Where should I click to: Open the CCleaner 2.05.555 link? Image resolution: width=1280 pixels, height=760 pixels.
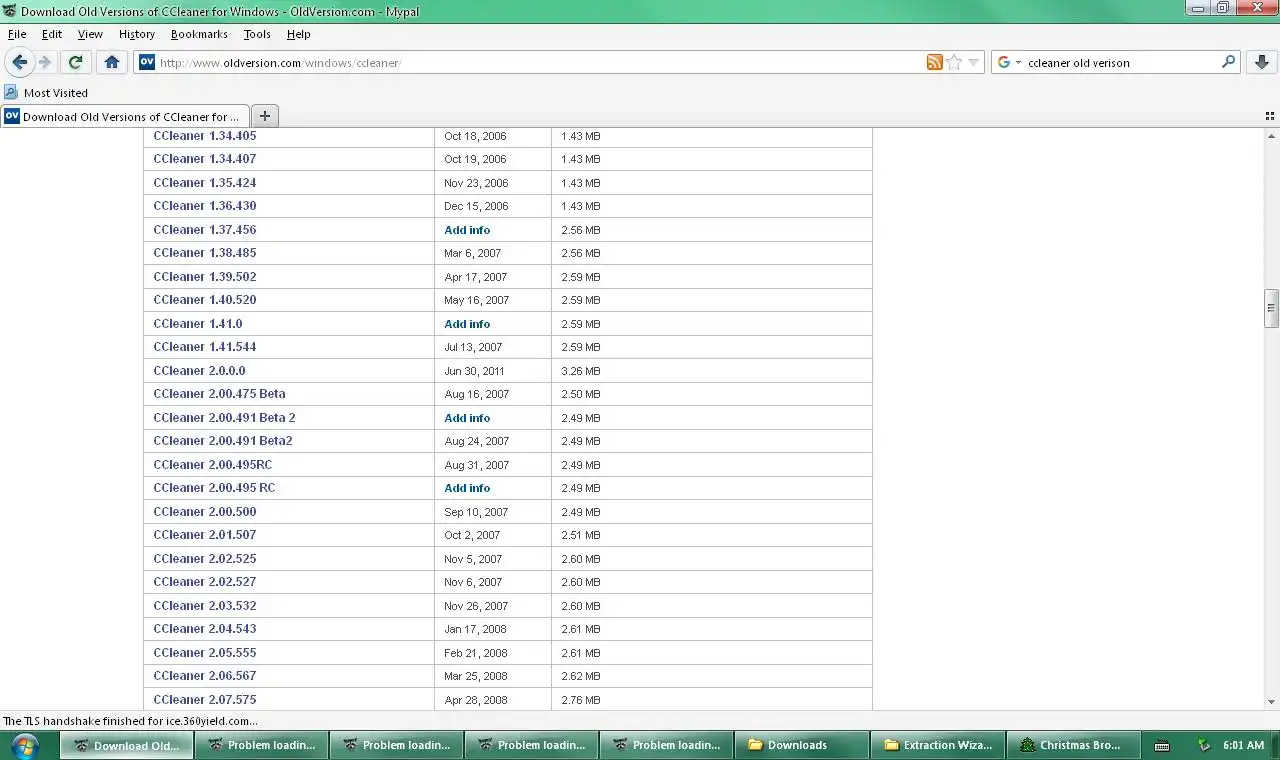coord(204,652)
